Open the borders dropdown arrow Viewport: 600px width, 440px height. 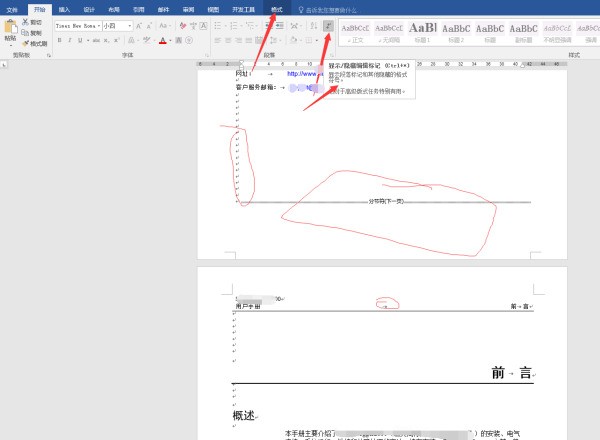tap(317, 40)
